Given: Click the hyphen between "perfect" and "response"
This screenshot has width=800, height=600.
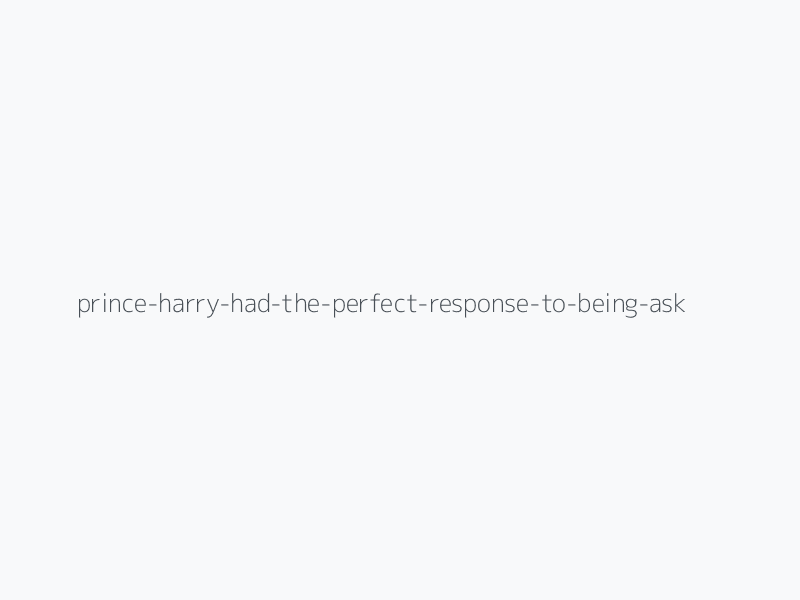Looking at the screenshot, I should (422, 305).
